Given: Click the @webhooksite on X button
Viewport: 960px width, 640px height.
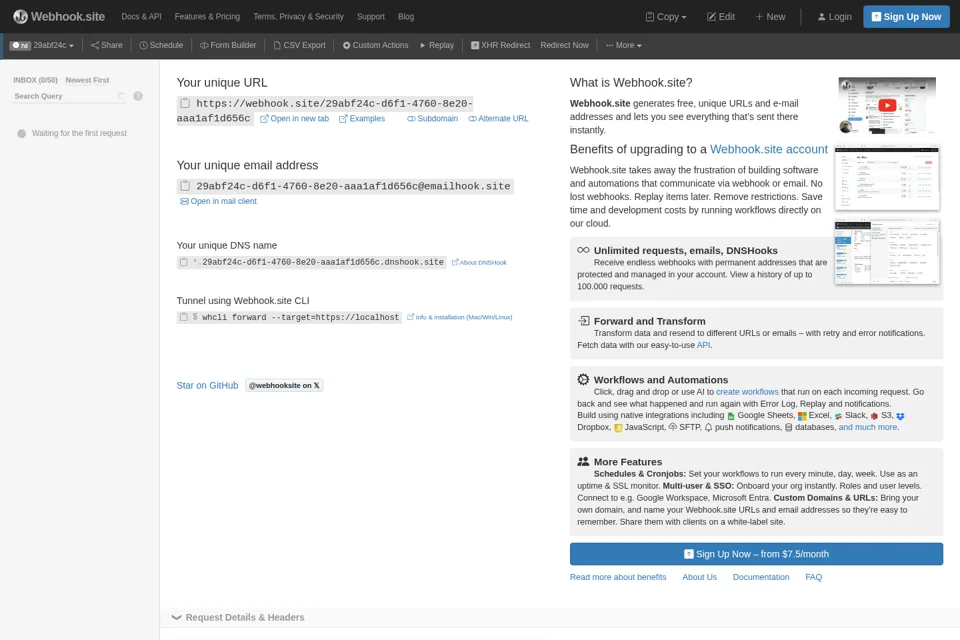Looking at the screenshot, I should click(x=284, y=385).
